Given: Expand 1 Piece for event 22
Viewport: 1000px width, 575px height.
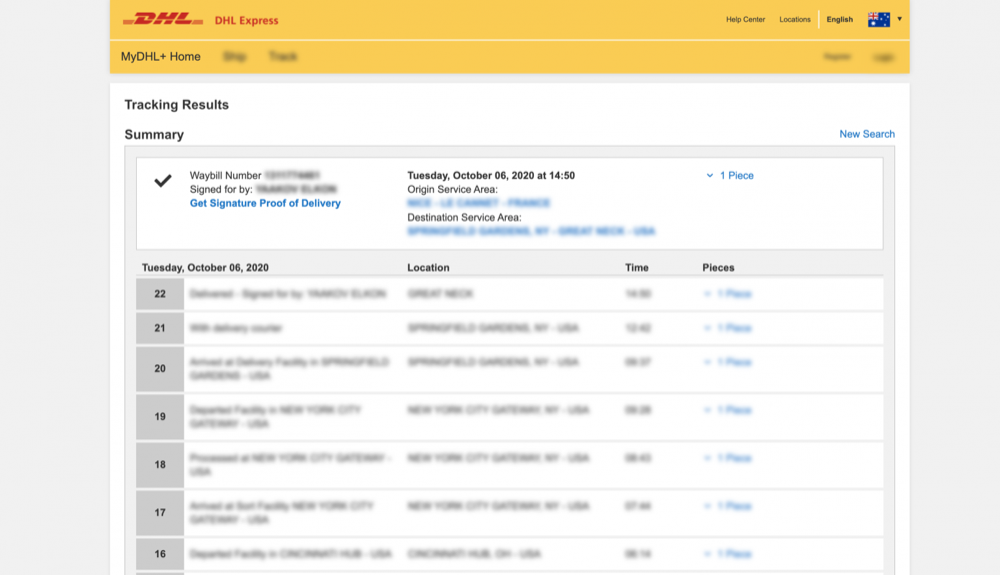Looking at the screenshot, I should tap(727, 294).
